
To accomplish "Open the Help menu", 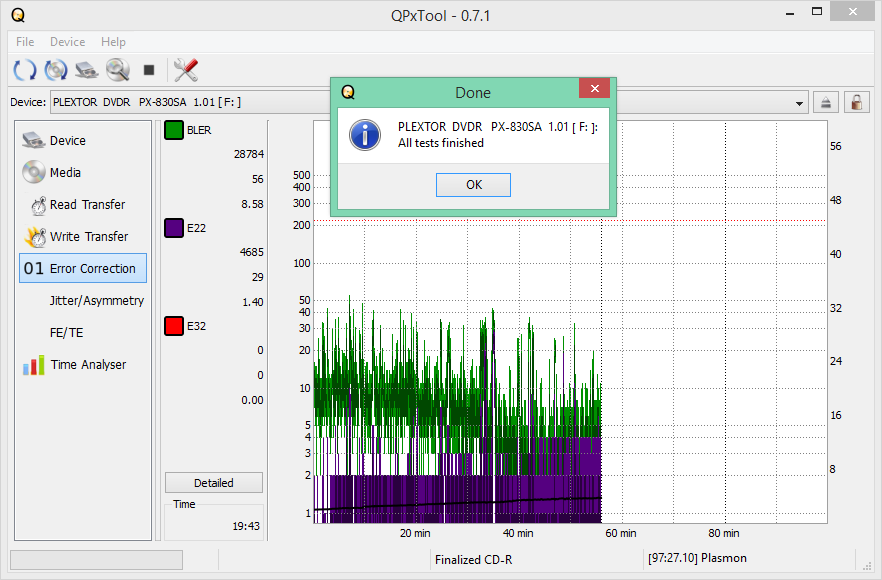I will coord(113,42).
